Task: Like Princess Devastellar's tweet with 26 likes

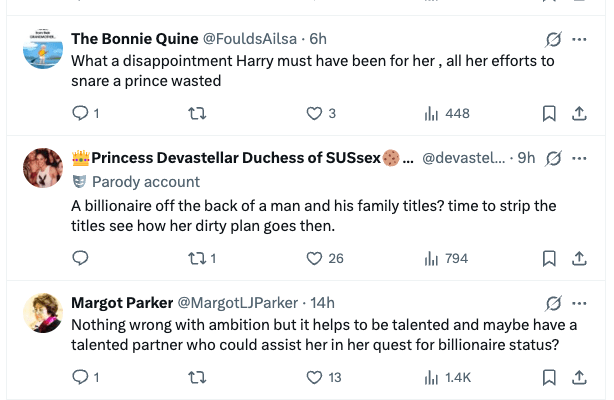Action: pyautogui.click(x=314, y=259)
